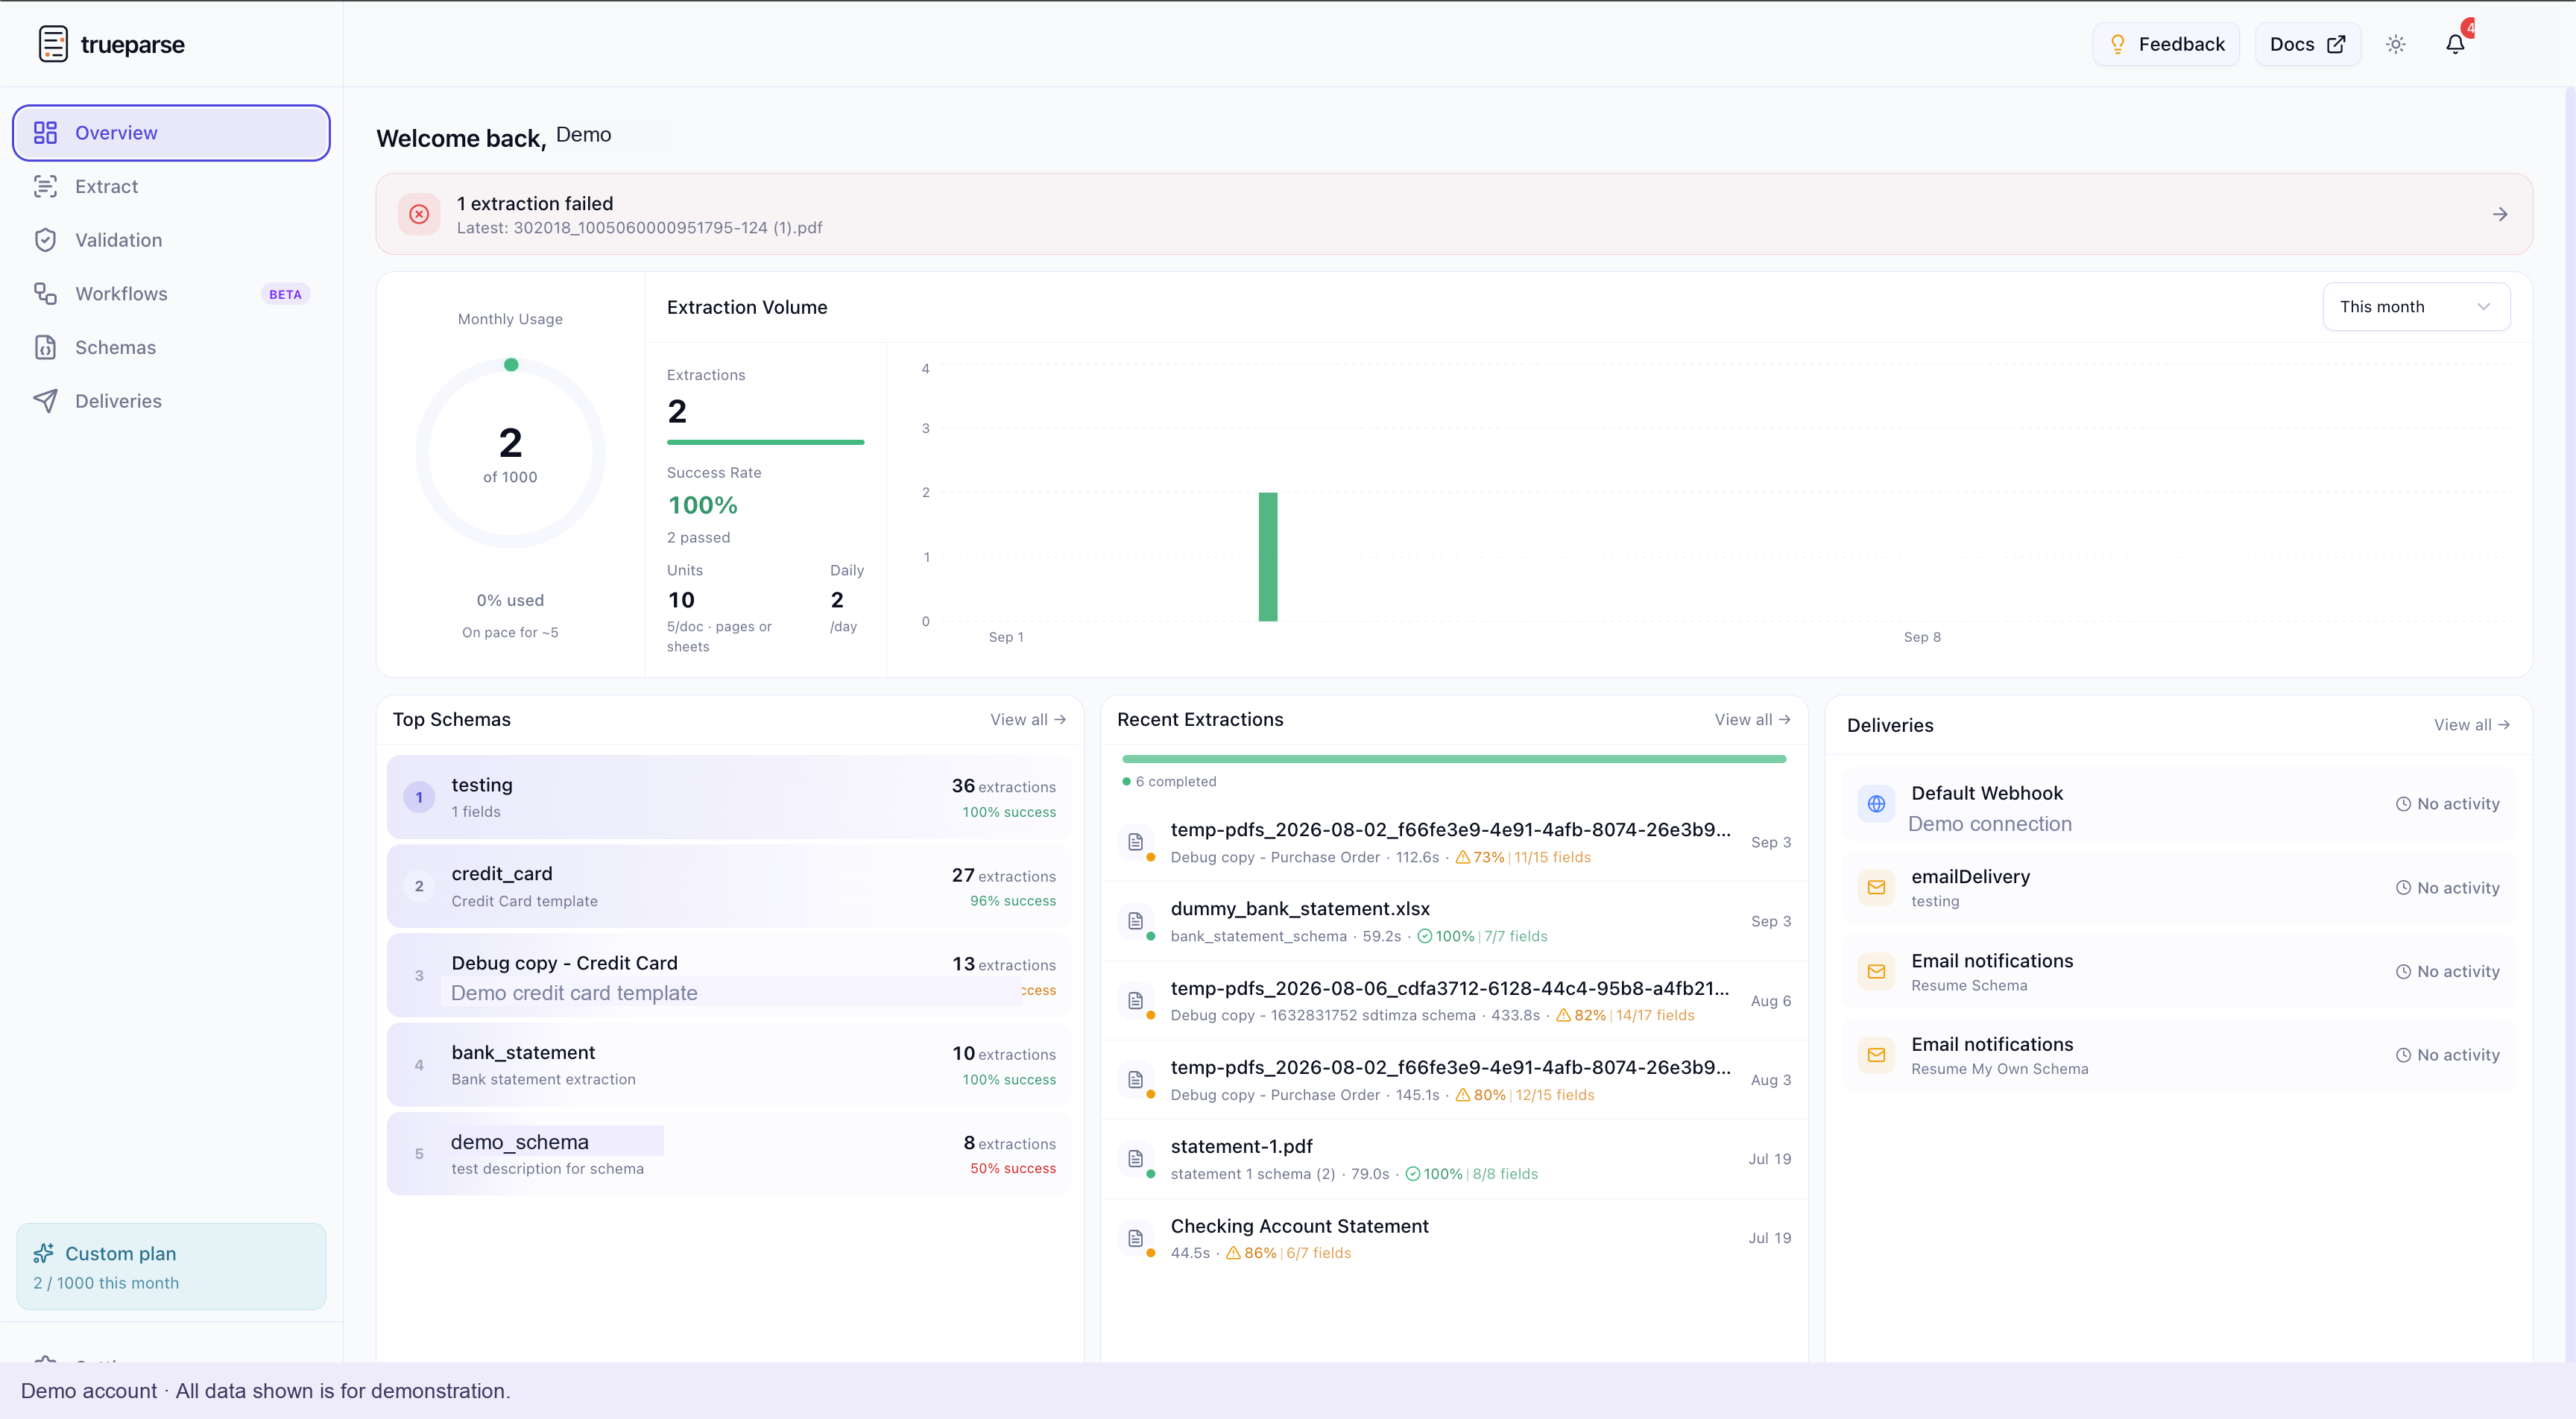Open dummy_bank_statement.xlsx extraction

click(1454, 921)
